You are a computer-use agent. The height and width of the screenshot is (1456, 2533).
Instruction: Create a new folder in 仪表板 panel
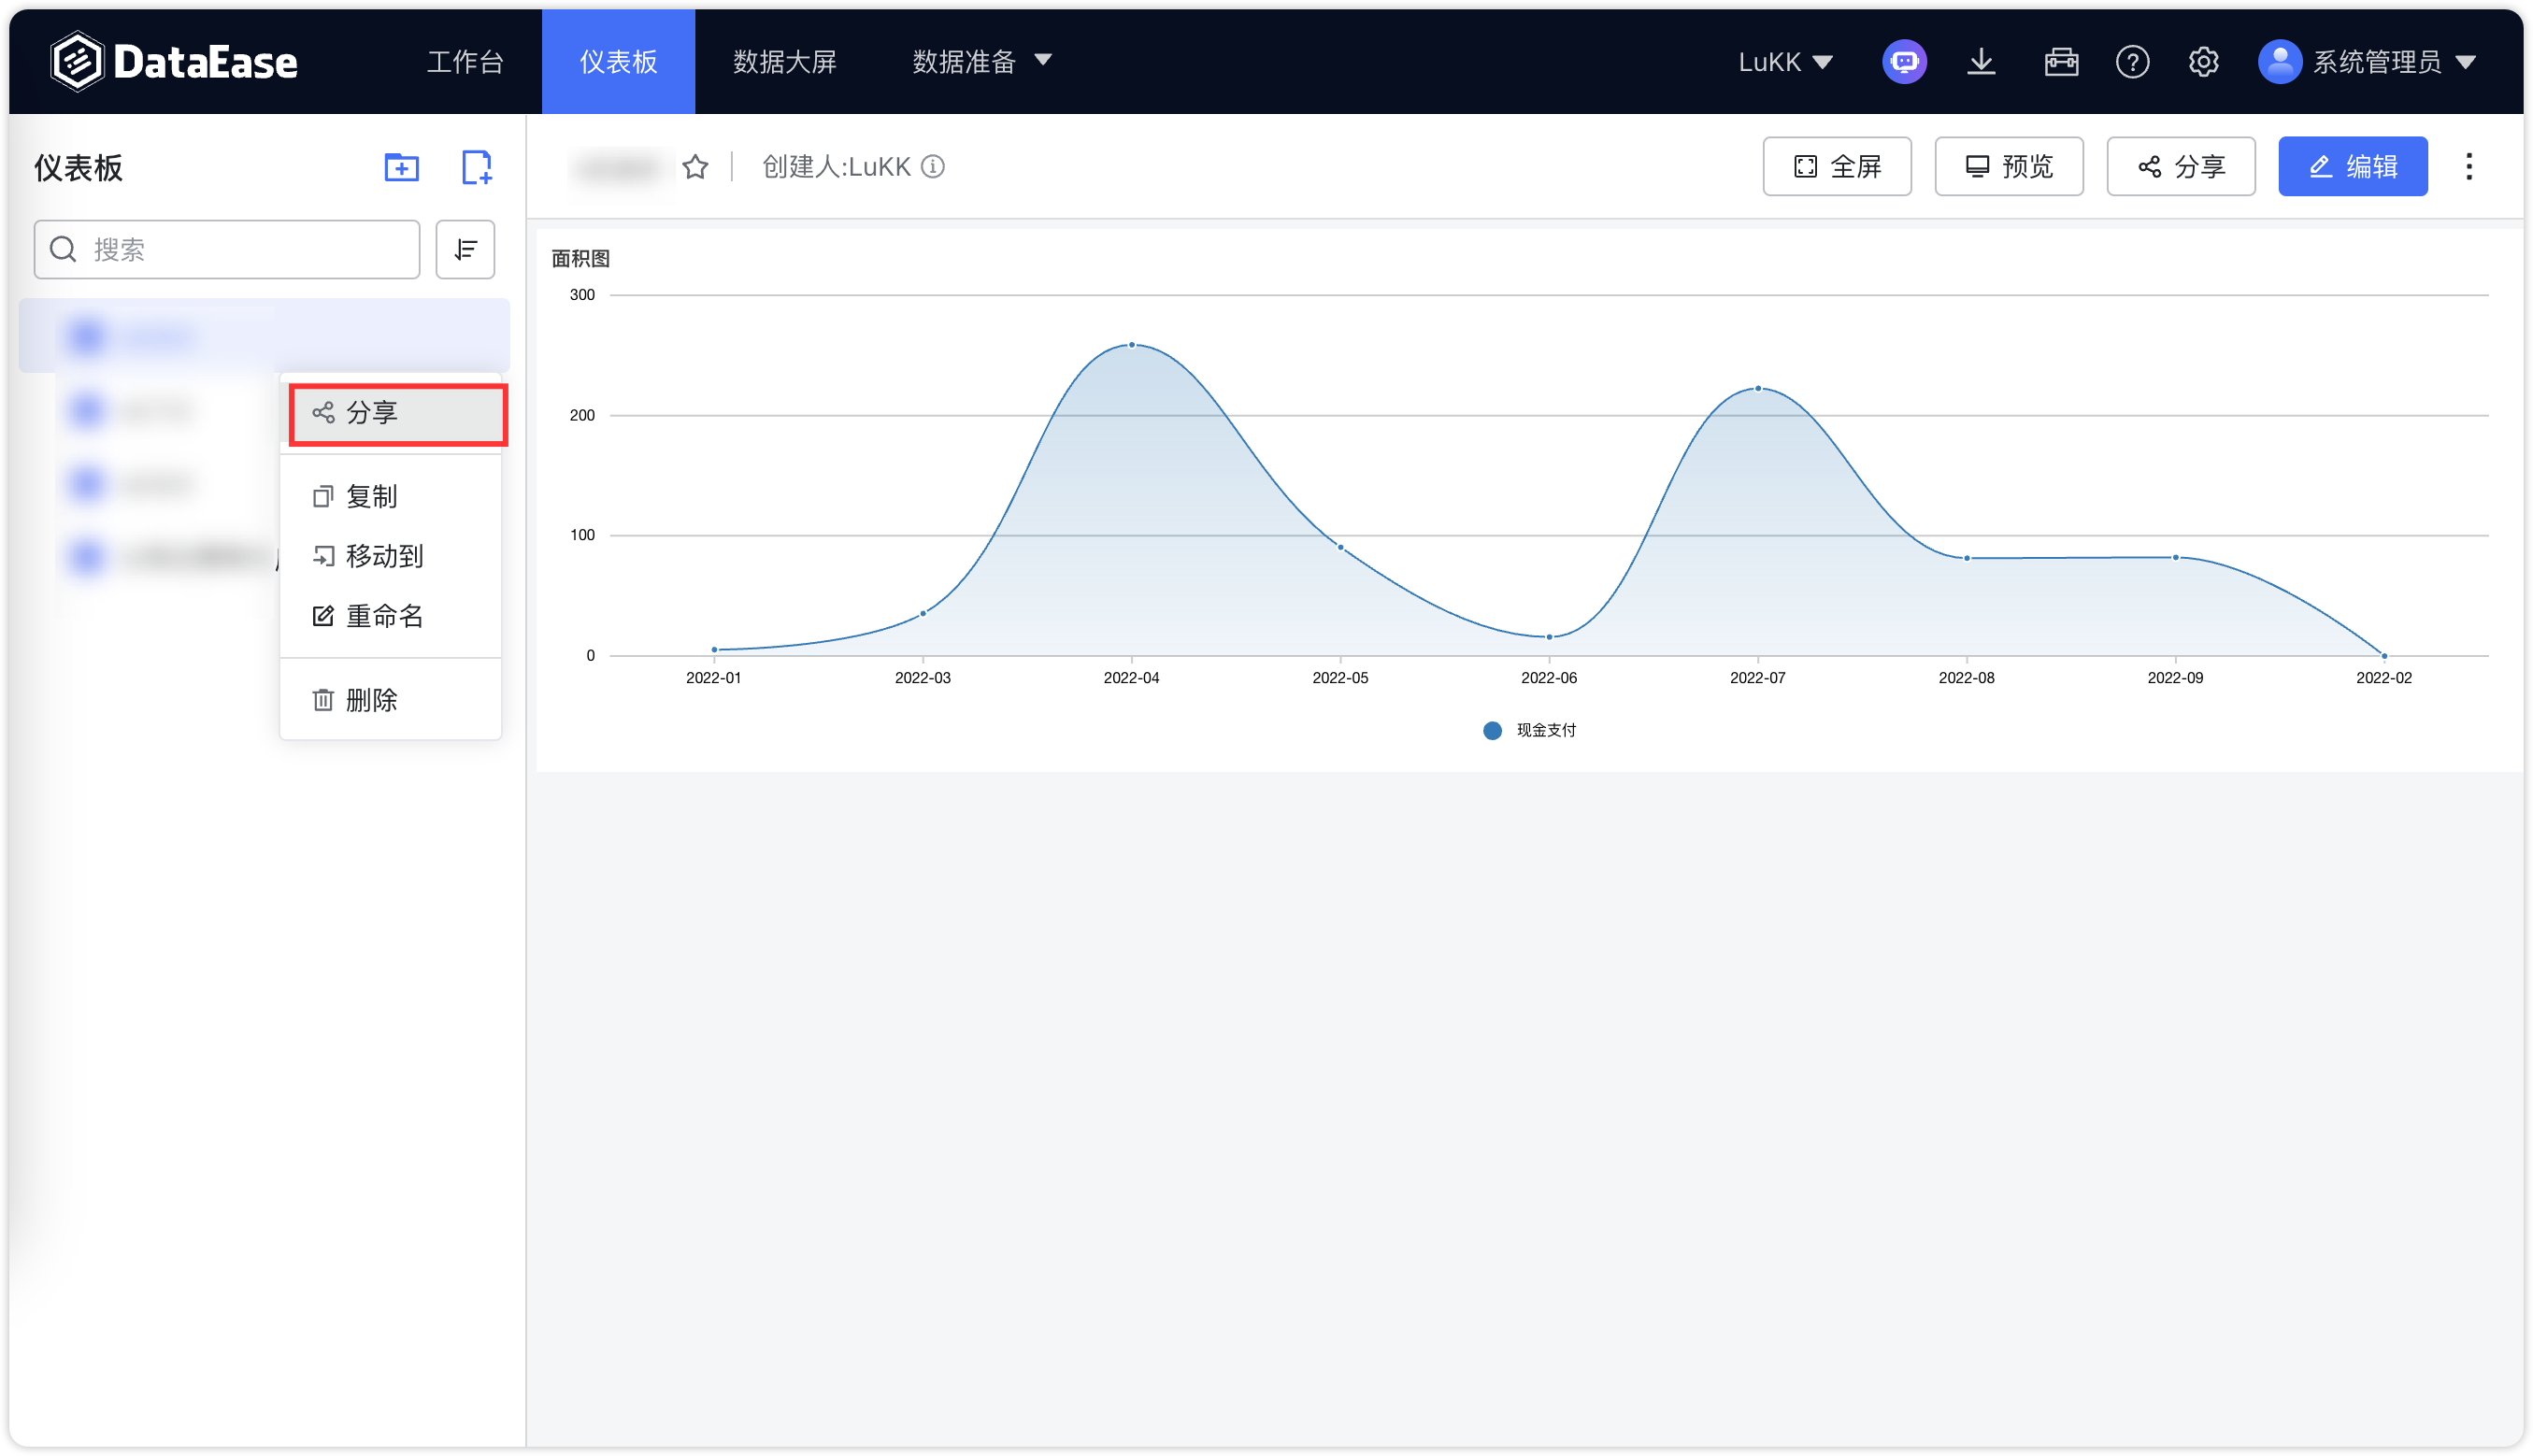click(401, 167)
